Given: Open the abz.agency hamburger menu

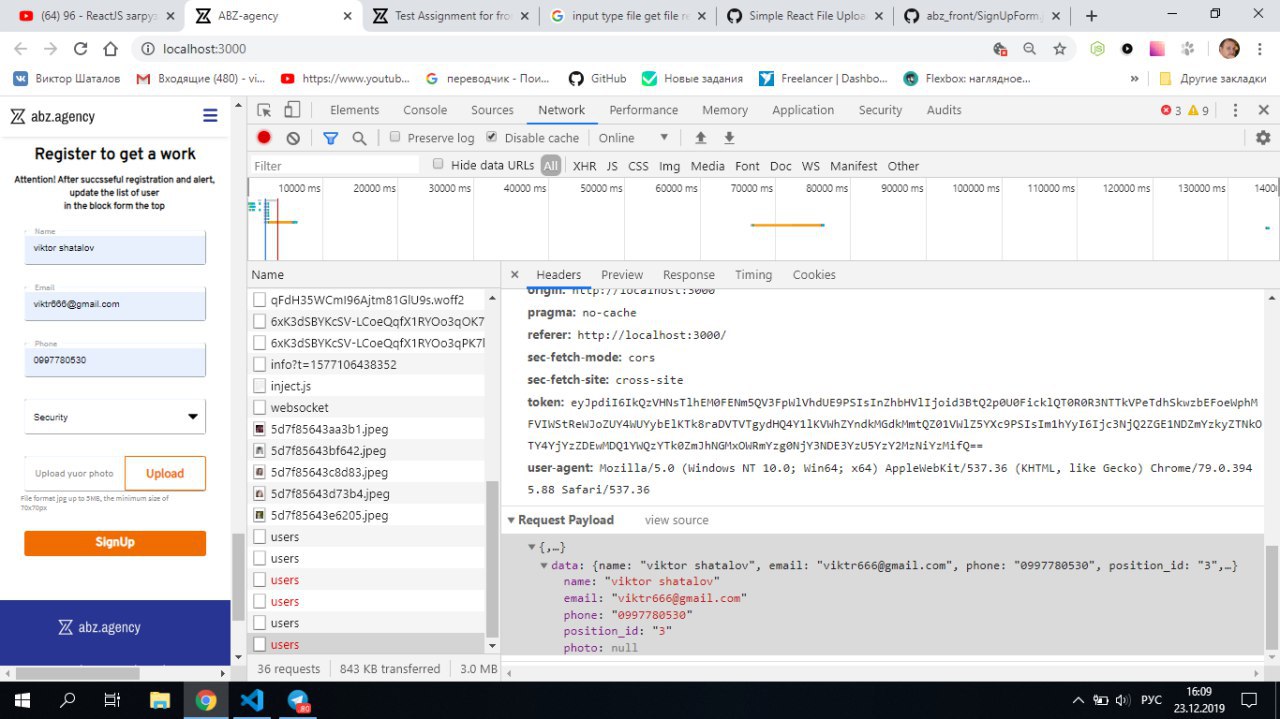Looking at the screenshot, I should (210, 116).
